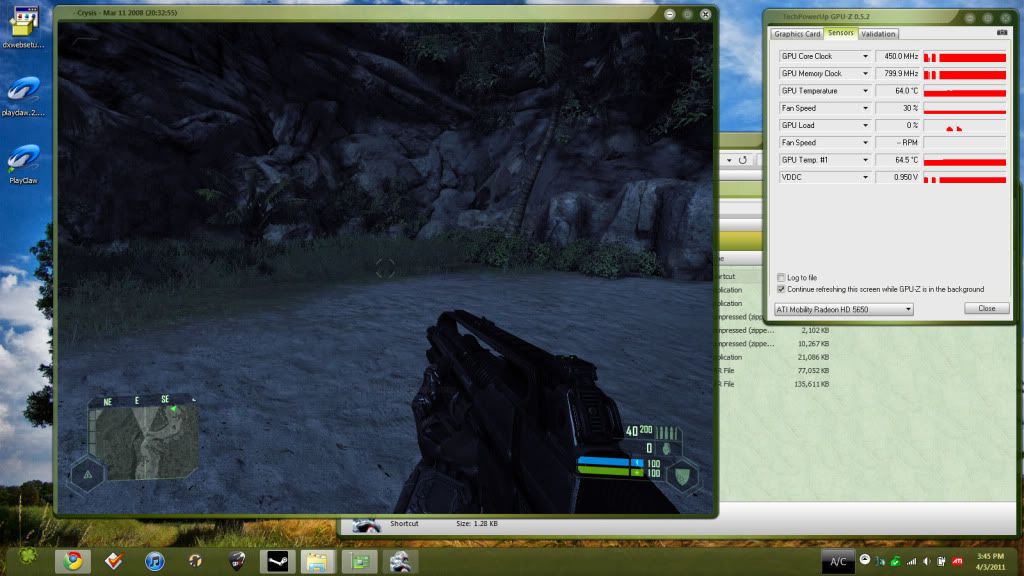This screenshot has height=576, width=1024.
Task: Open the taskbar clock showing 3:45 PM
Action: click(x=990, y=561)
